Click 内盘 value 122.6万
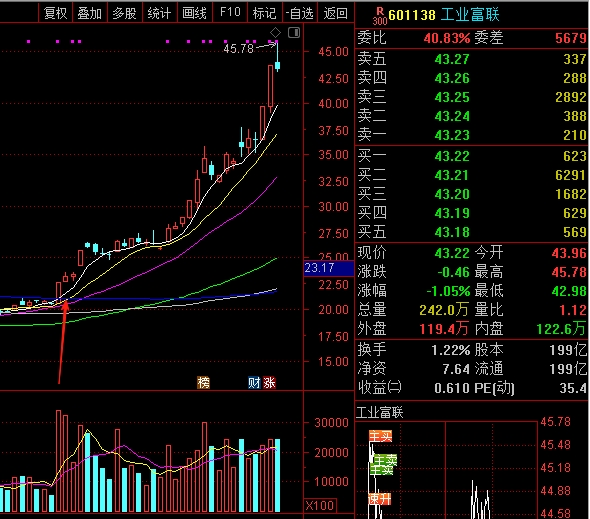This screenshot has height=519, width=590. click(561, 329)
